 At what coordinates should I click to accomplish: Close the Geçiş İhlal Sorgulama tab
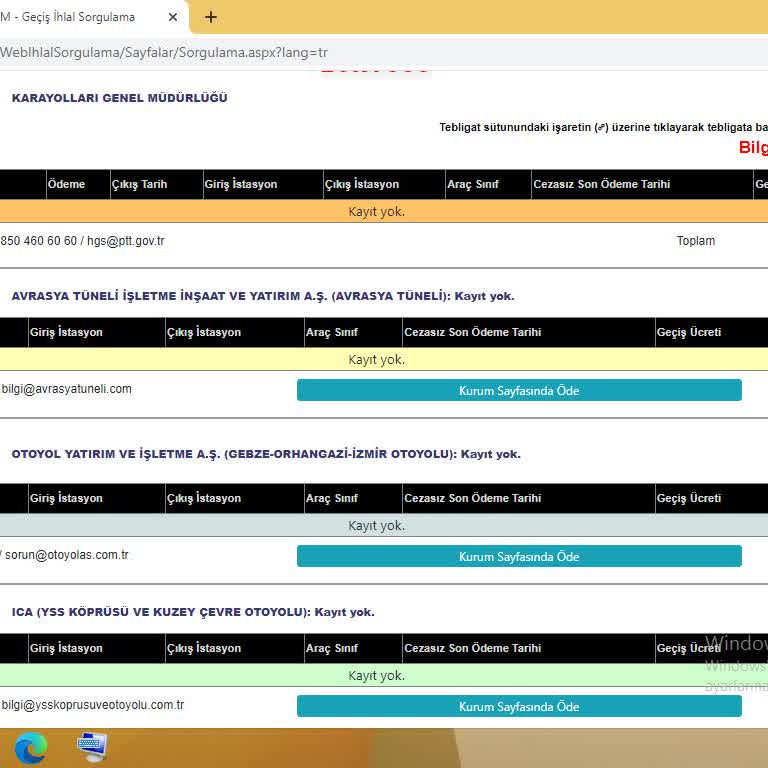173,17
